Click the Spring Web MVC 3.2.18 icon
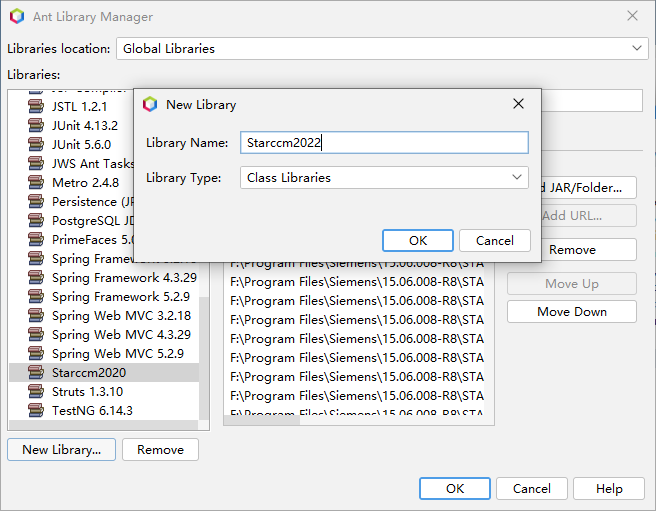Viewport: 656px width, 511px height. (36, 316)
